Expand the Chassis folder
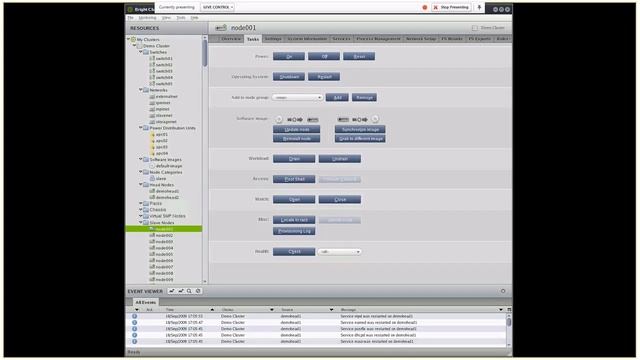 pyautogui.click(x=141, y=210)
